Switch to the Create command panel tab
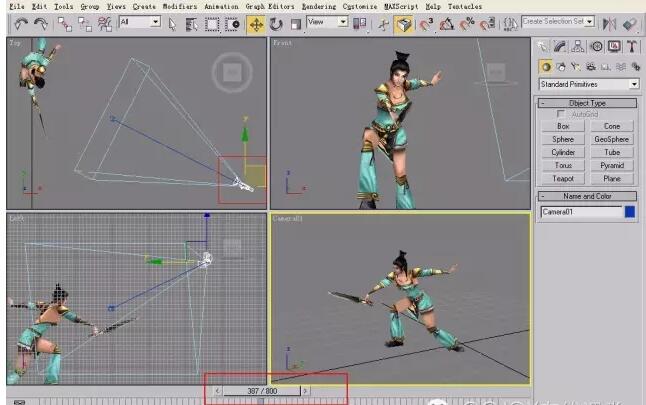 543,46
